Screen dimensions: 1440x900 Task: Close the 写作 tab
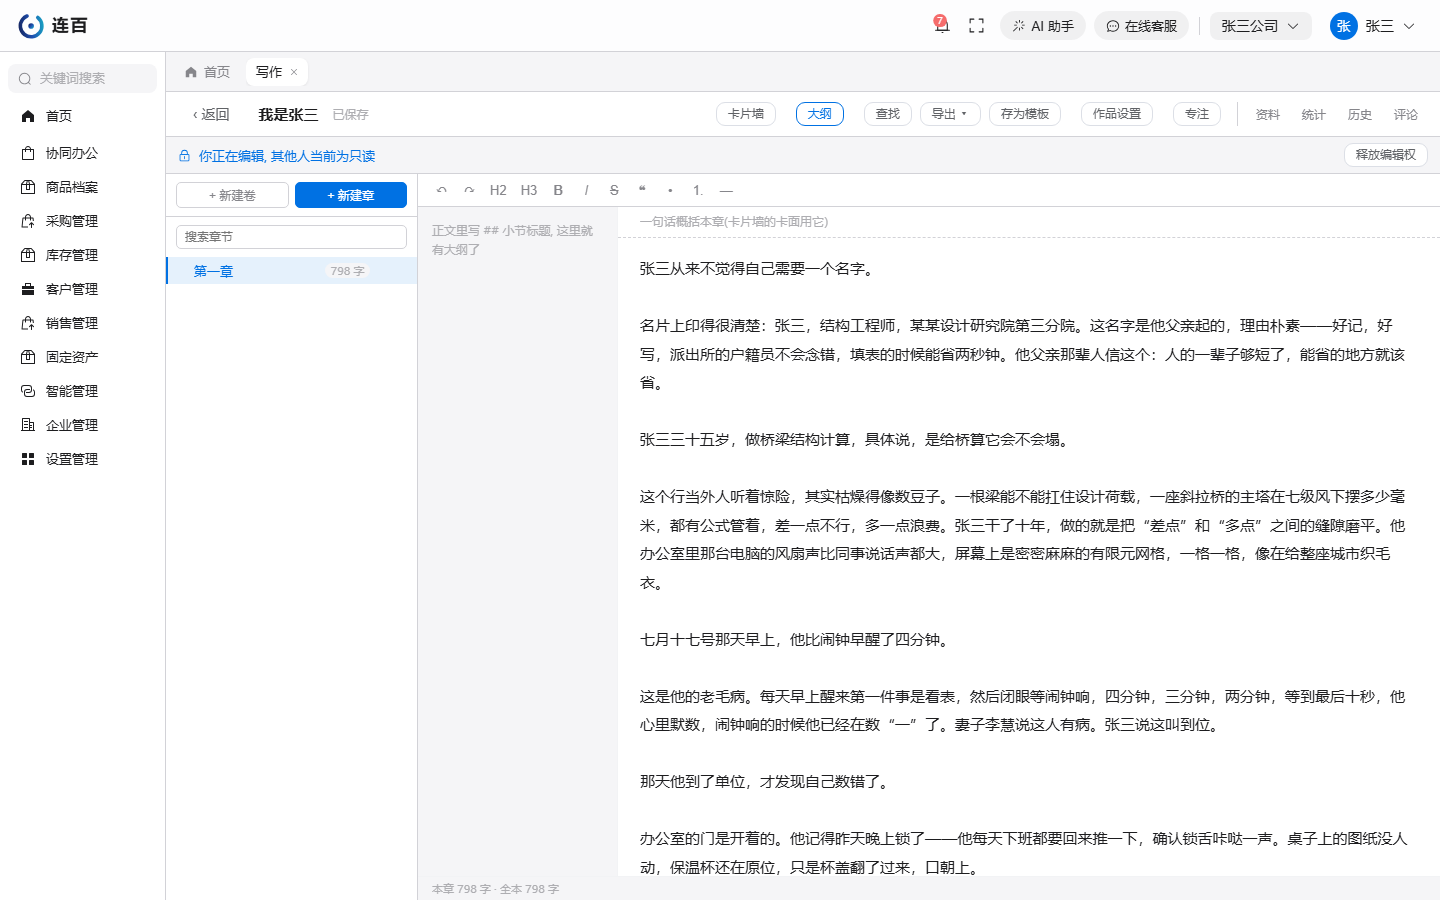(294, 72)
